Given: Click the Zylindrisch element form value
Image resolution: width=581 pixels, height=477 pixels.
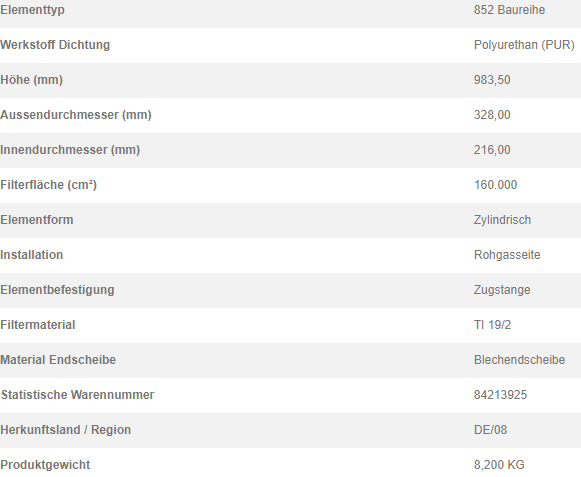Looking at the screenshot, I should [x=502, y=220].
